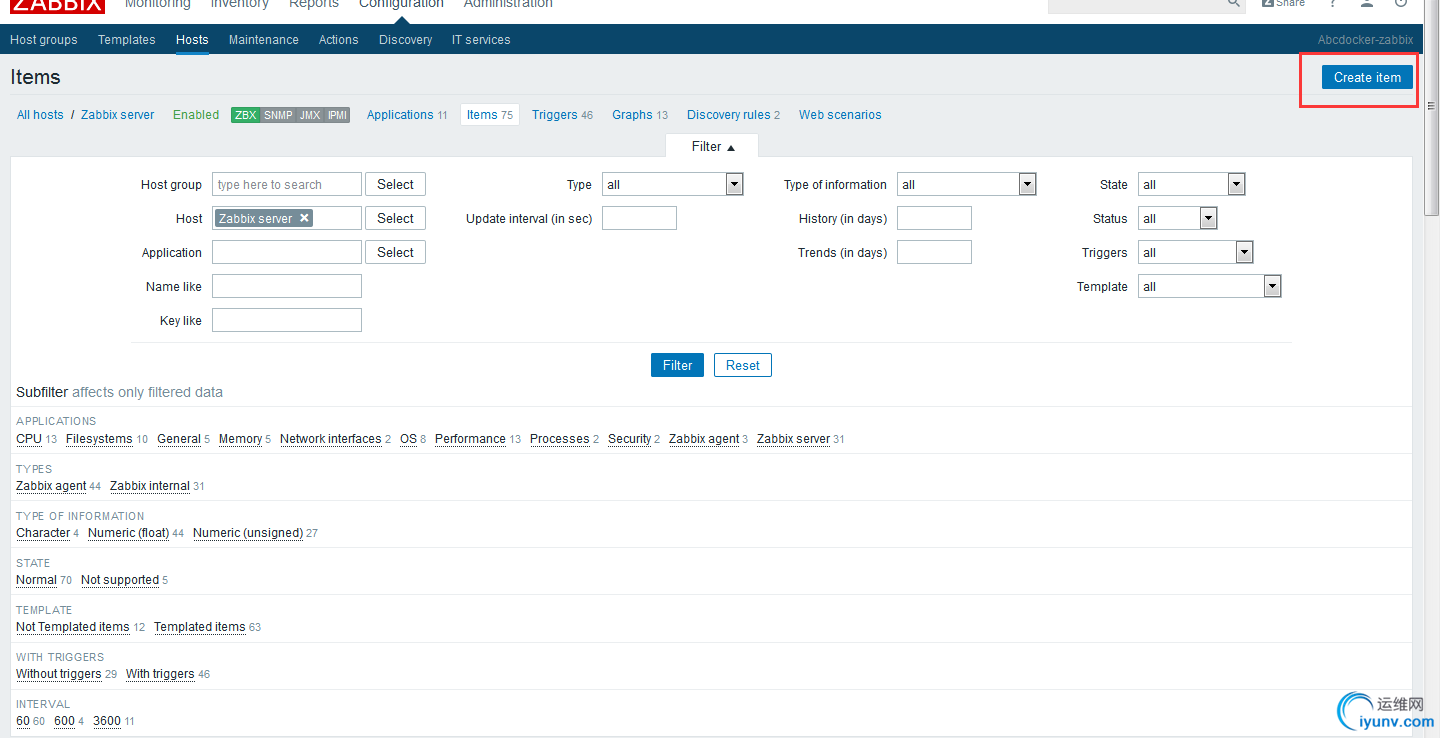
Task: Open the IT services submenu
Action: tap(481, 40)
